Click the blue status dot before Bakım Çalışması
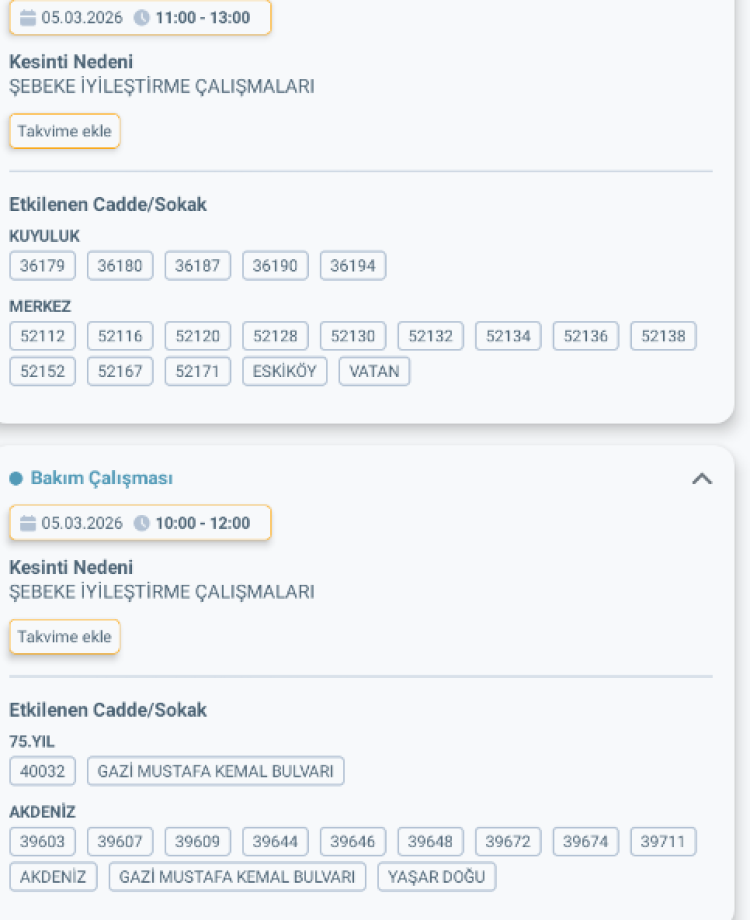Image resolution: width=750 pixels, height=920 pixels. 14,477
